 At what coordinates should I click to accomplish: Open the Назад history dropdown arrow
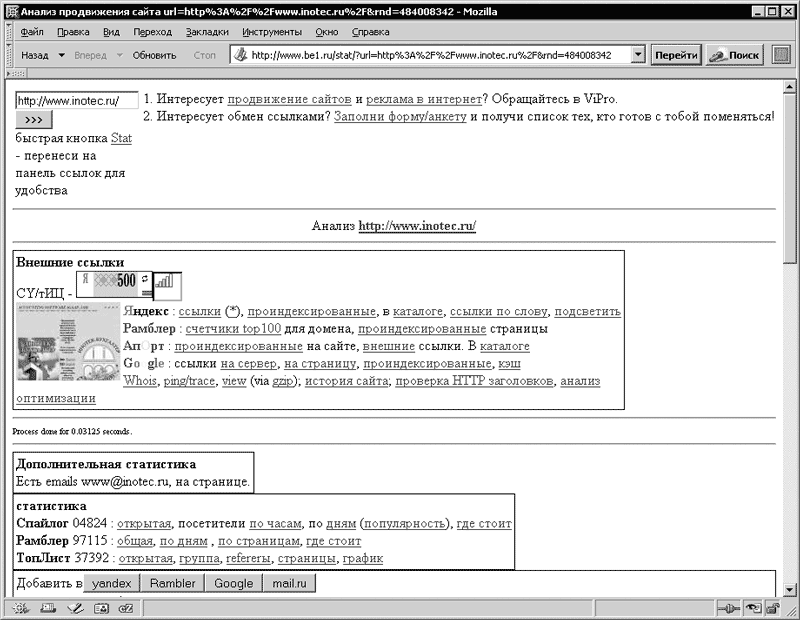61,55
